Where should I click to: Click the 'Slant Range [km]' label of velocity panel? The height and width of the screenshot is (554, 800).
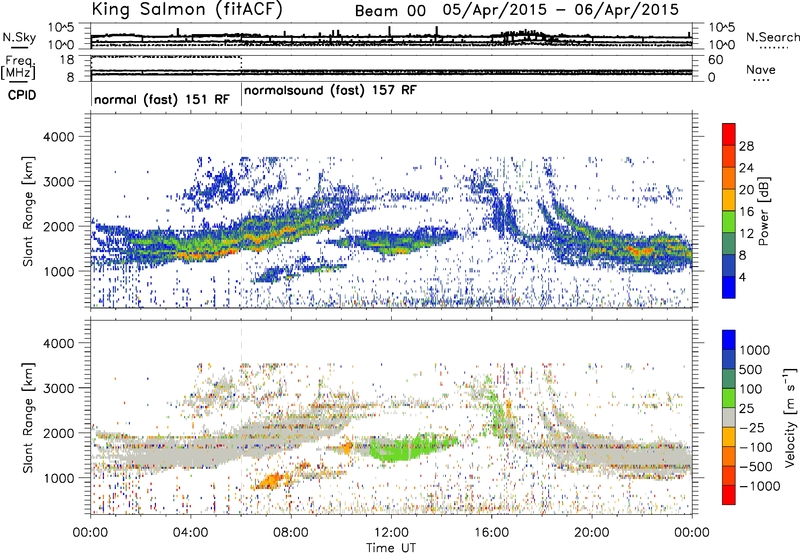tap(28, 418)
